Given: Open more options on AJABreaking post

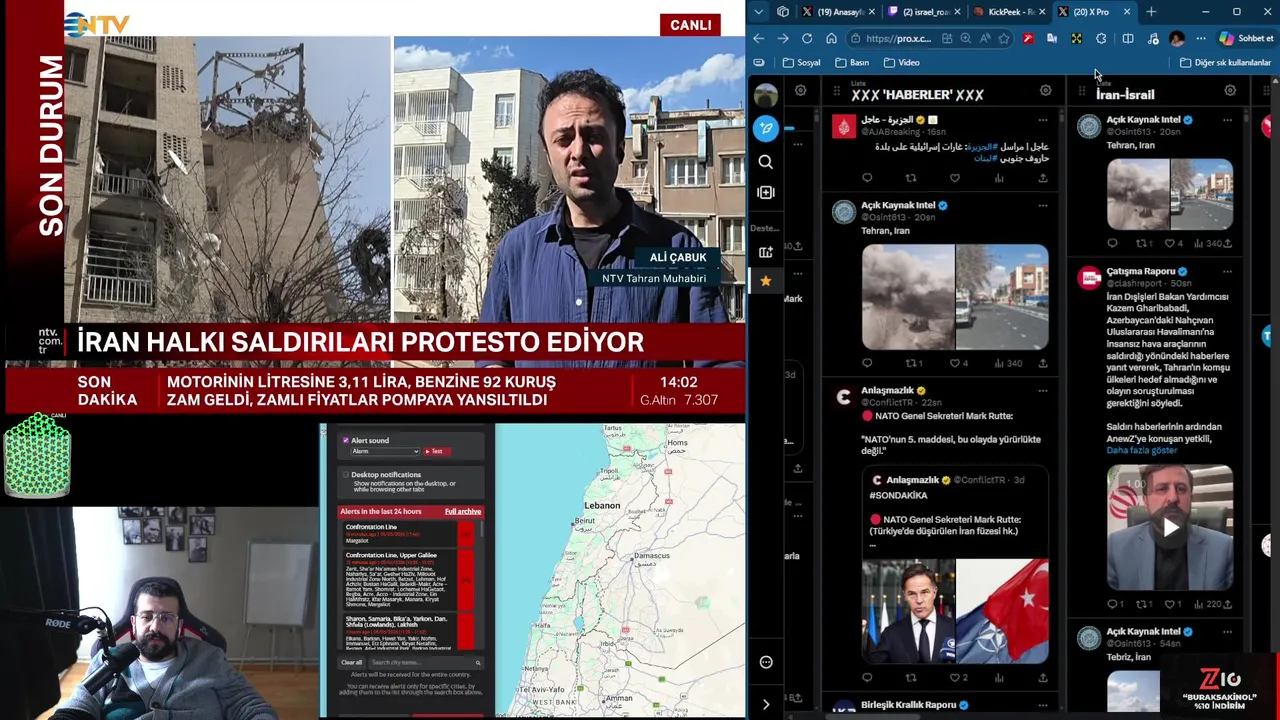Looking at the screenshot, I should click(1043, 120).
